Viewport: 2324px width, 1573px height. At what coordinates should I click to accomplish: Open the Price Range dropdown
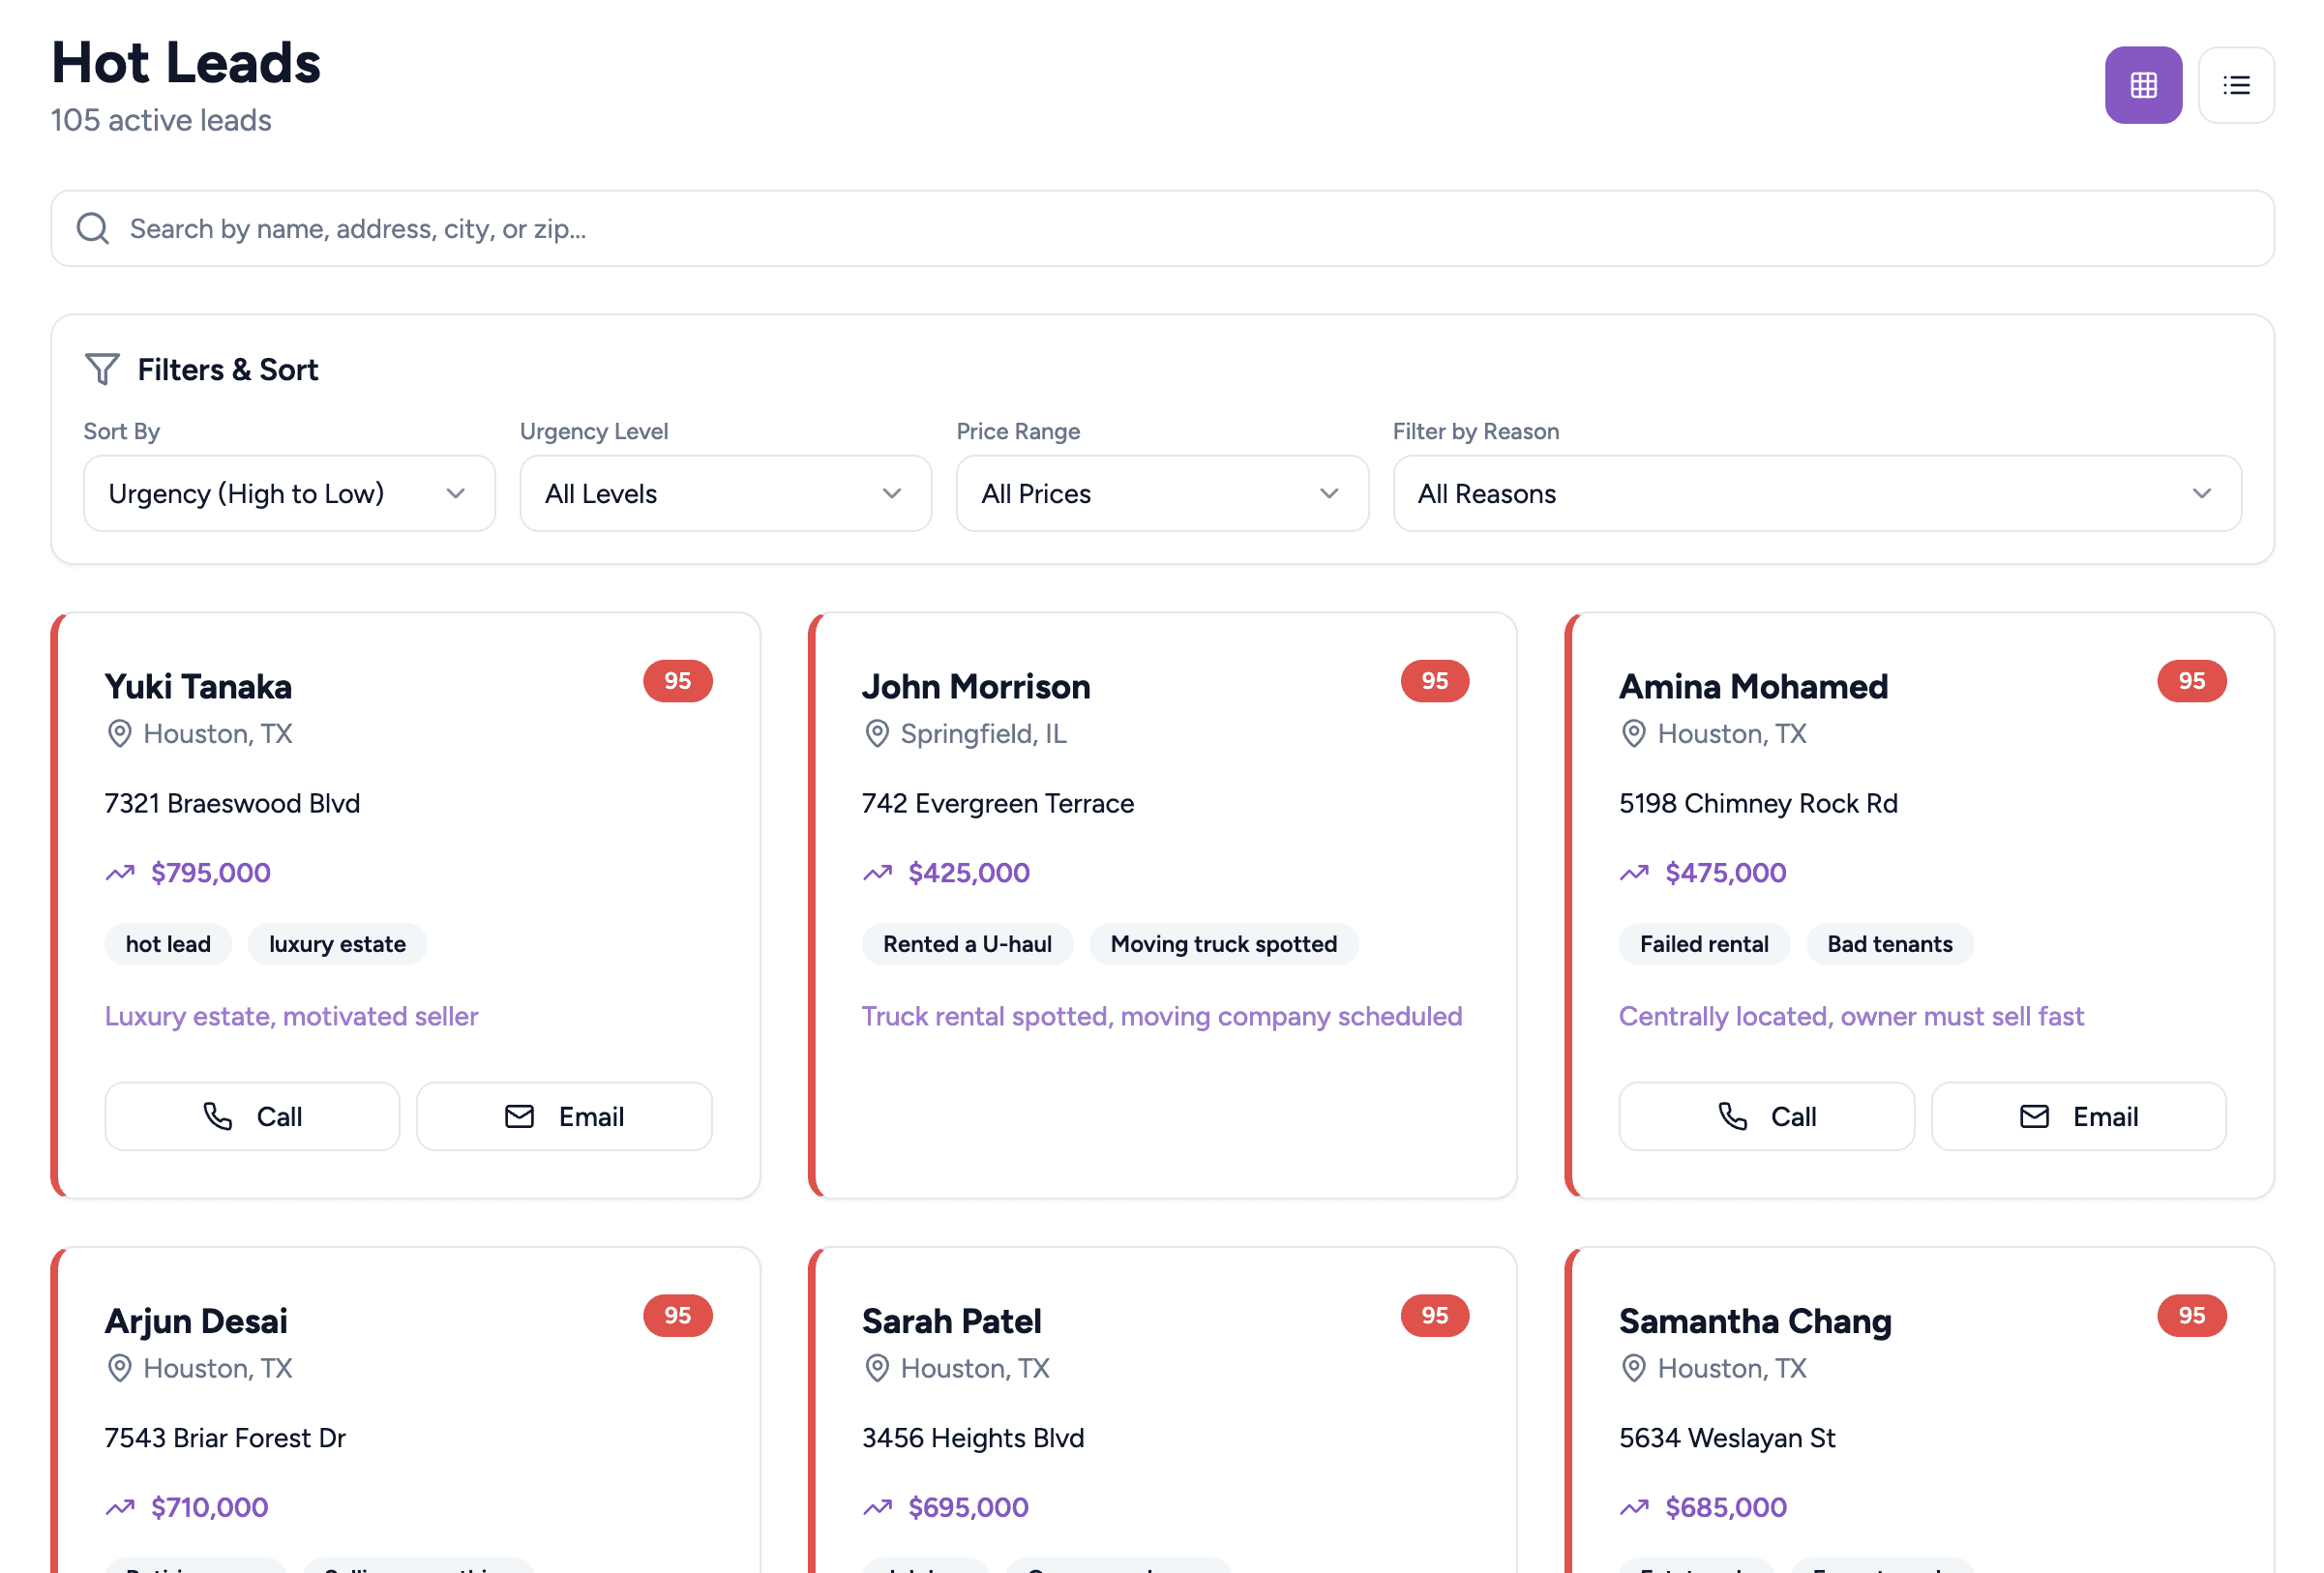[x=1161, y=493]
